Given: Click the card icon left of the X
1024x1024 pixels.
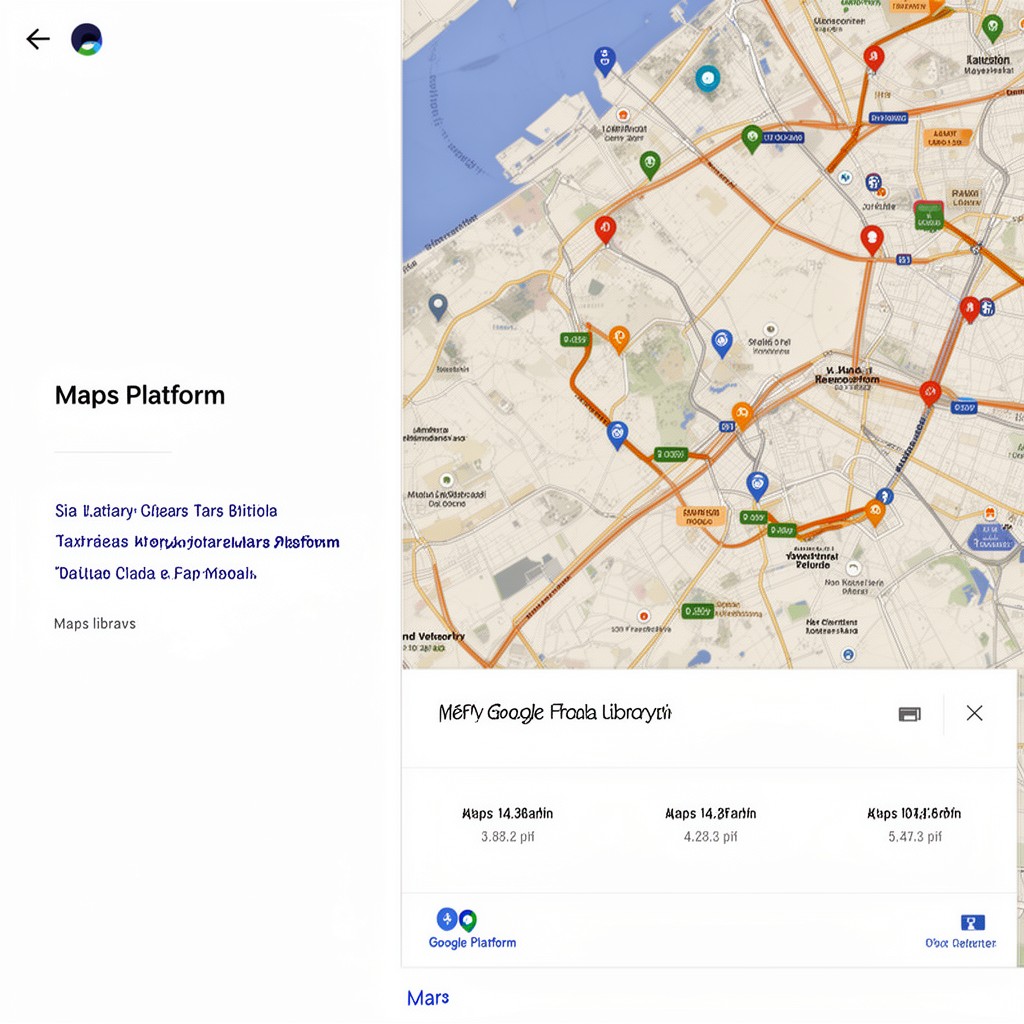Looking at the screenshot, I should point(910,714).
